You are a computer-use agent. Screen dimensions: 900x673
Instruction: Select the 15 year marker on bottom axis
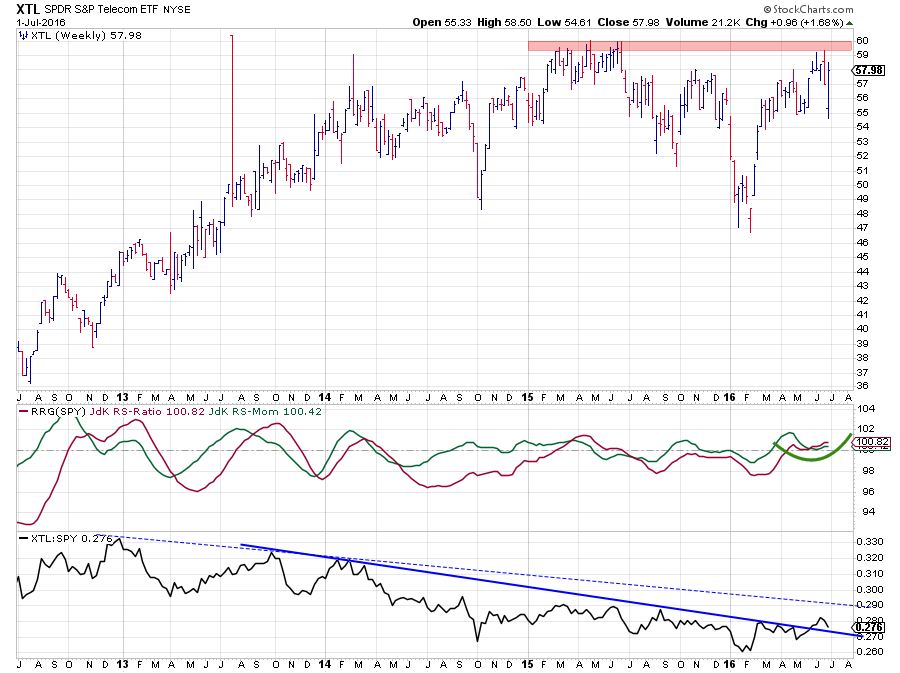[528, 664]
